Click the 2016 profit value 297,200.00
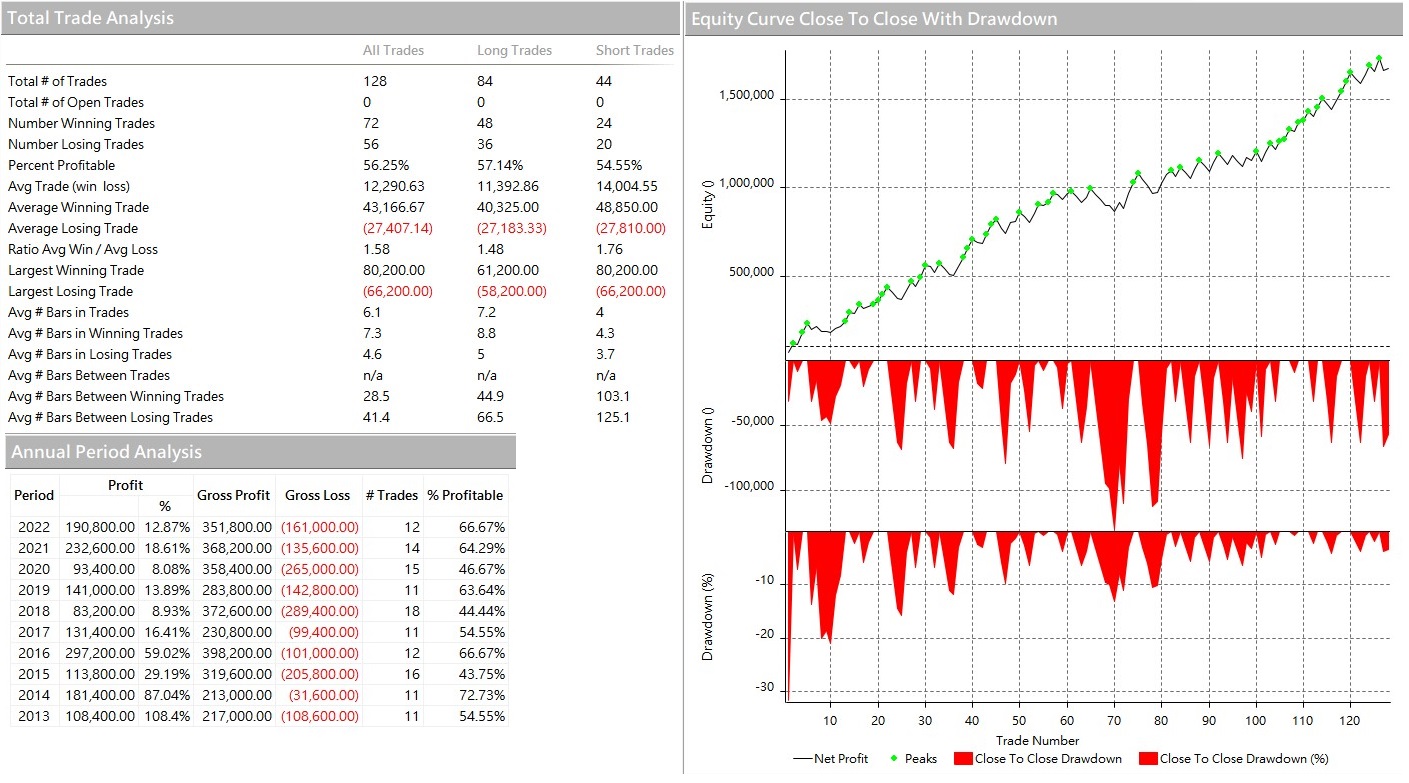Viewport: 1409px width, 783px height. [x=100, y=654]
